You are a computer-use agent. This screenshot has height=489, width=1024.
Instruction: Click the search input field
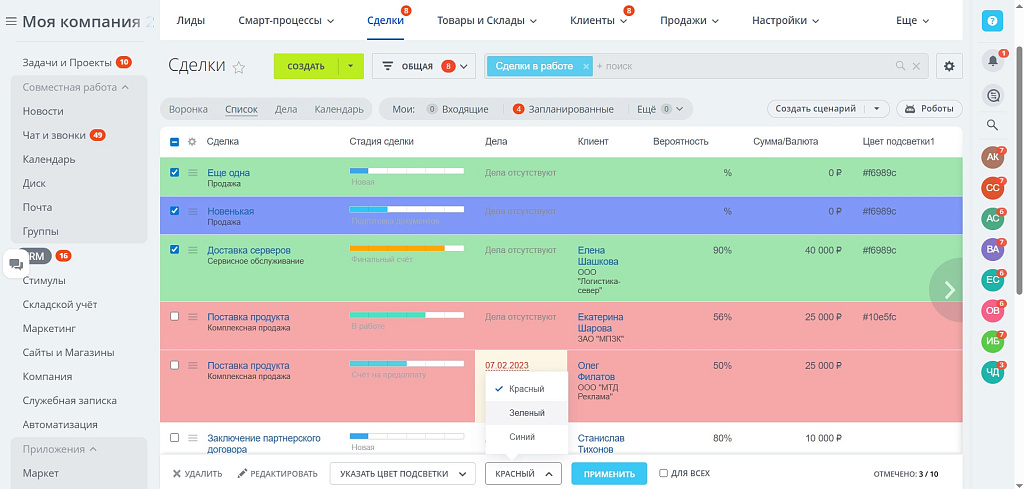pos(740,66)
